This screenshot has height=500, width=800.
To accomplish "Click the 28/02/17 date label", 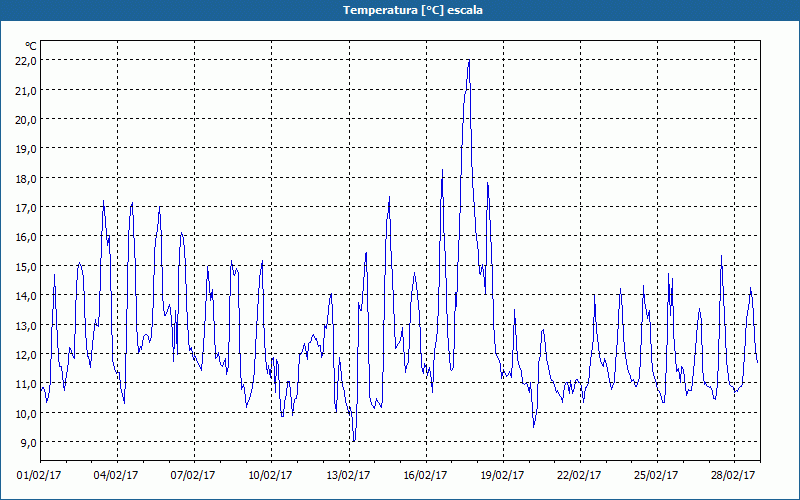I will click(733, 475).
